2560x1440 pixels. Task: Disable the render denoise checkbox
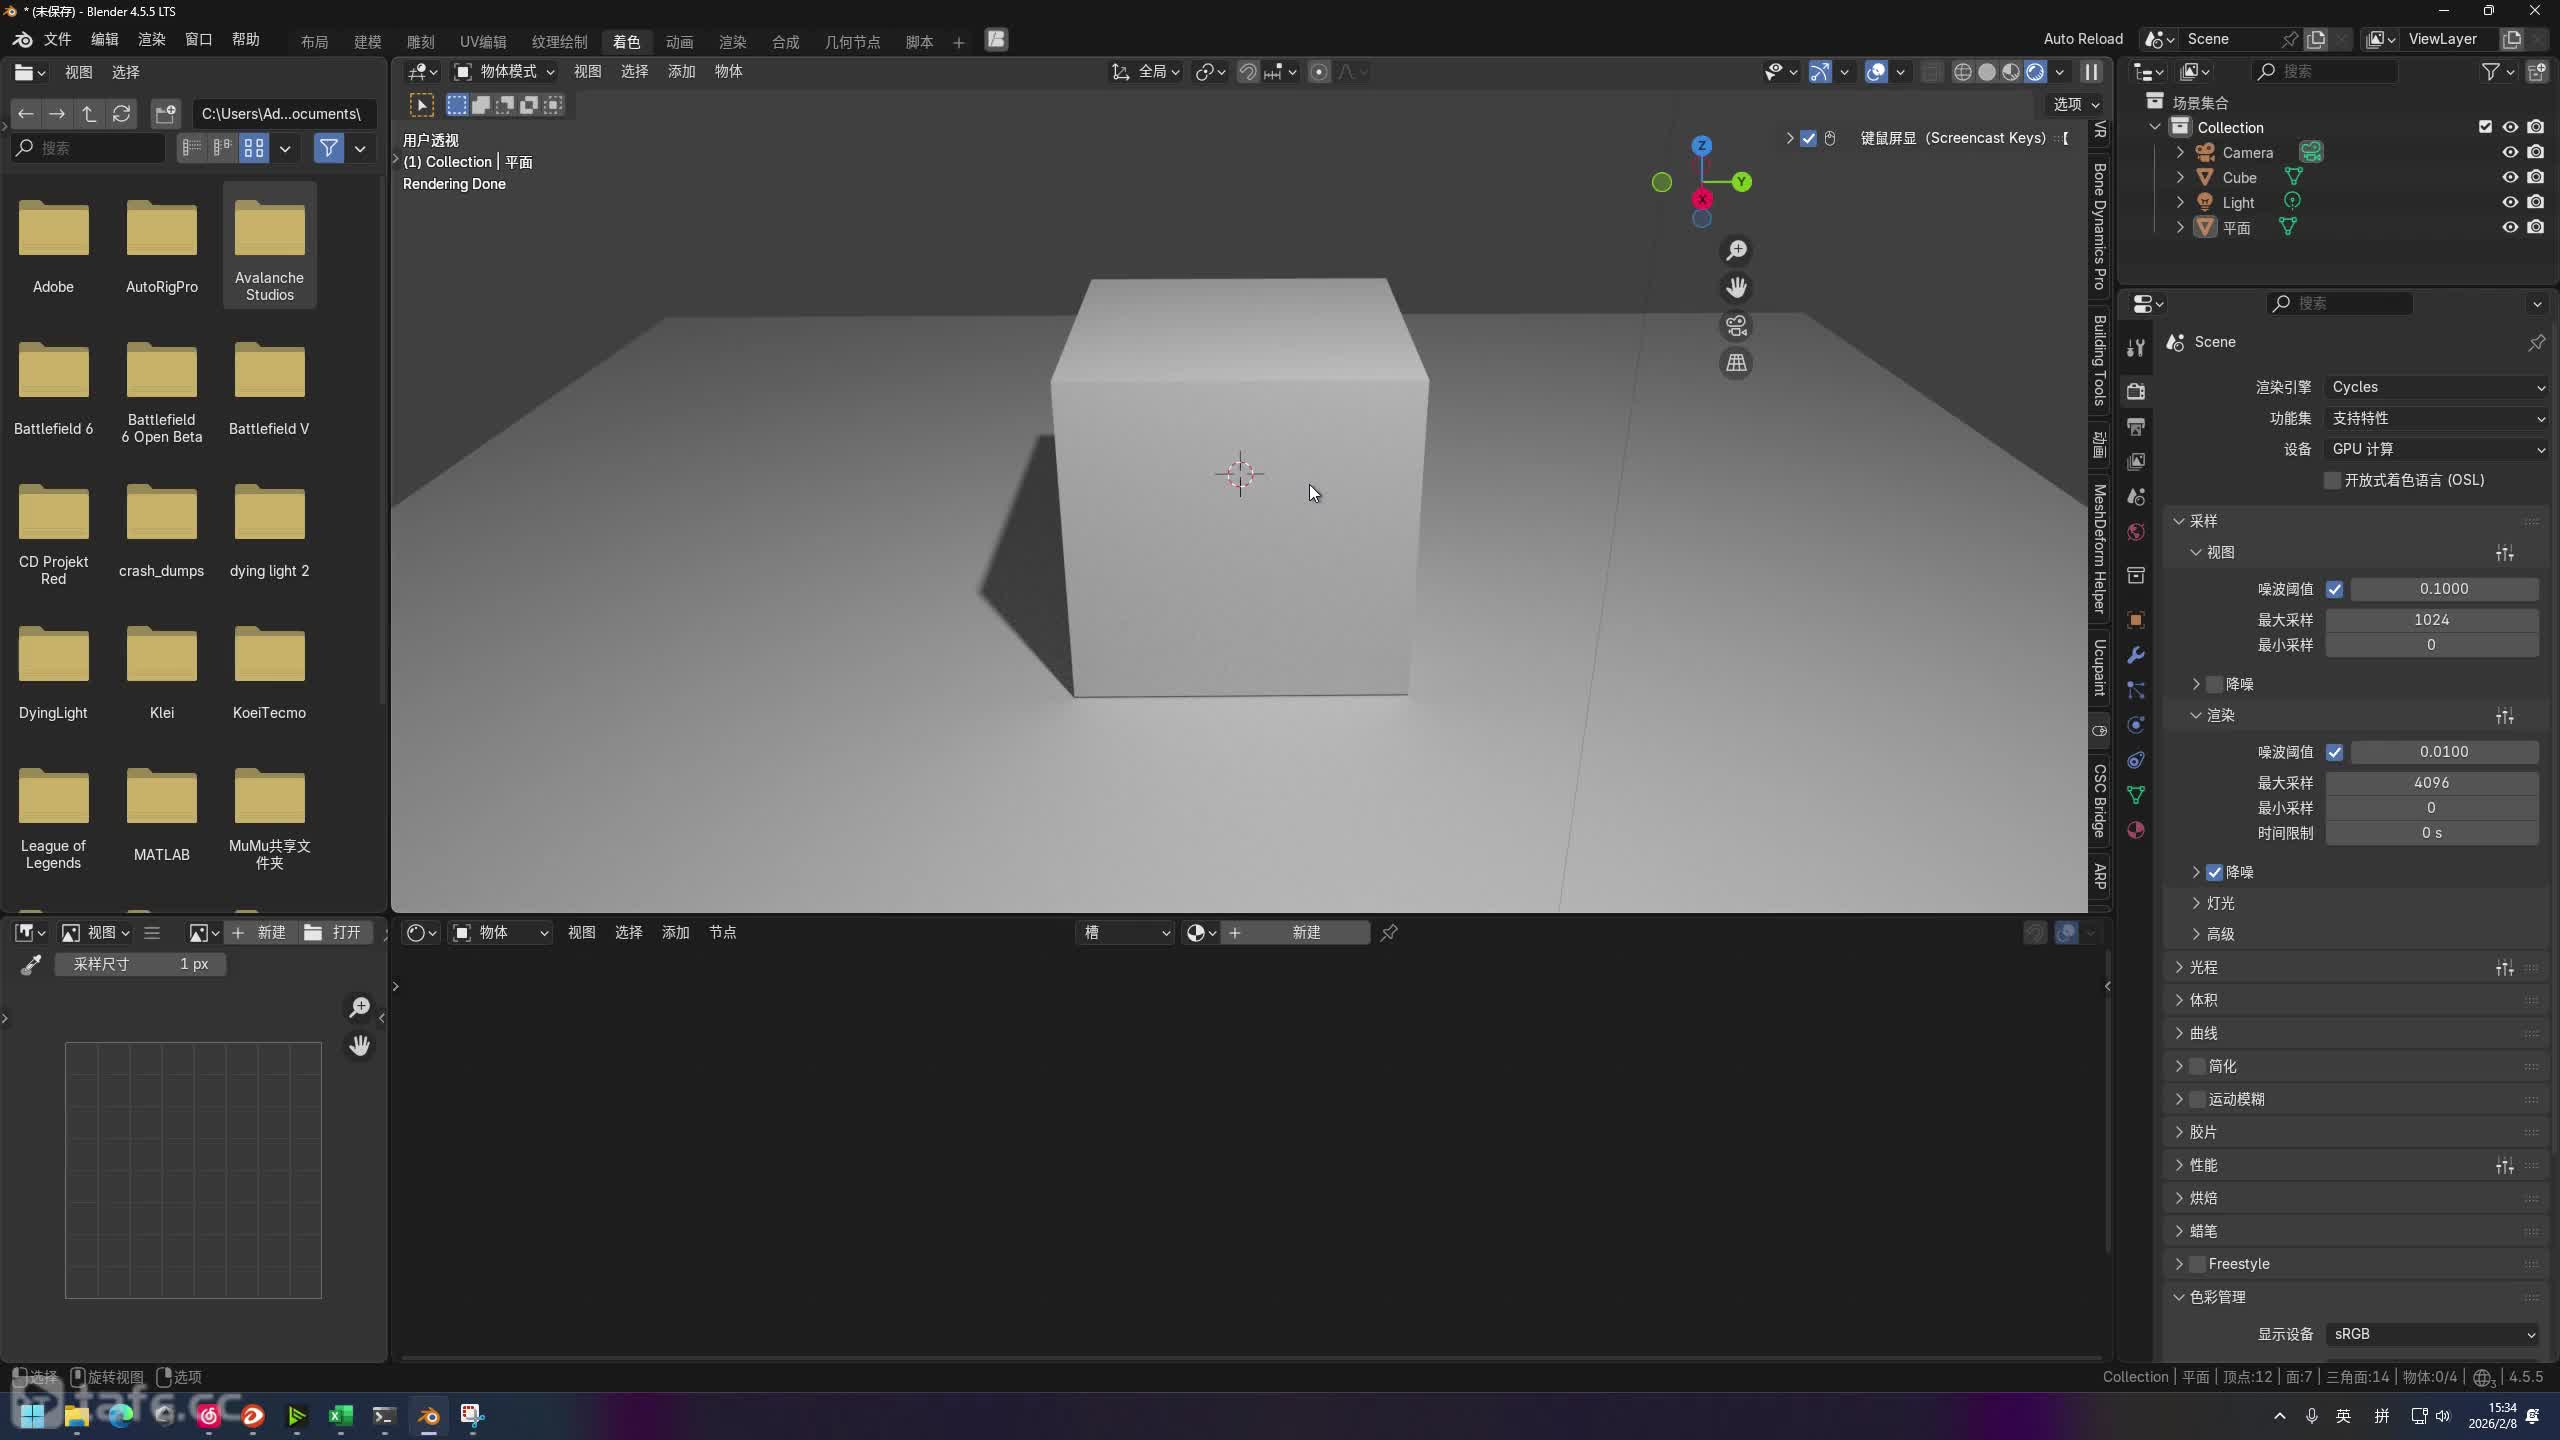2214,872
